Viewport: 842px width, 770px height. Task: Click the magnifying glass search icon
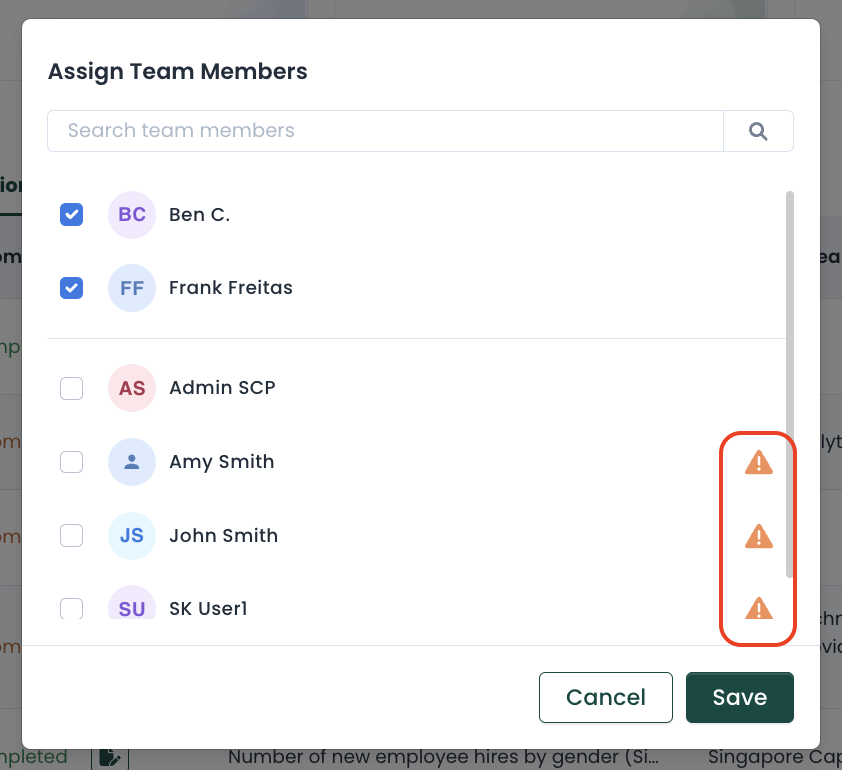tap(758, 131)
